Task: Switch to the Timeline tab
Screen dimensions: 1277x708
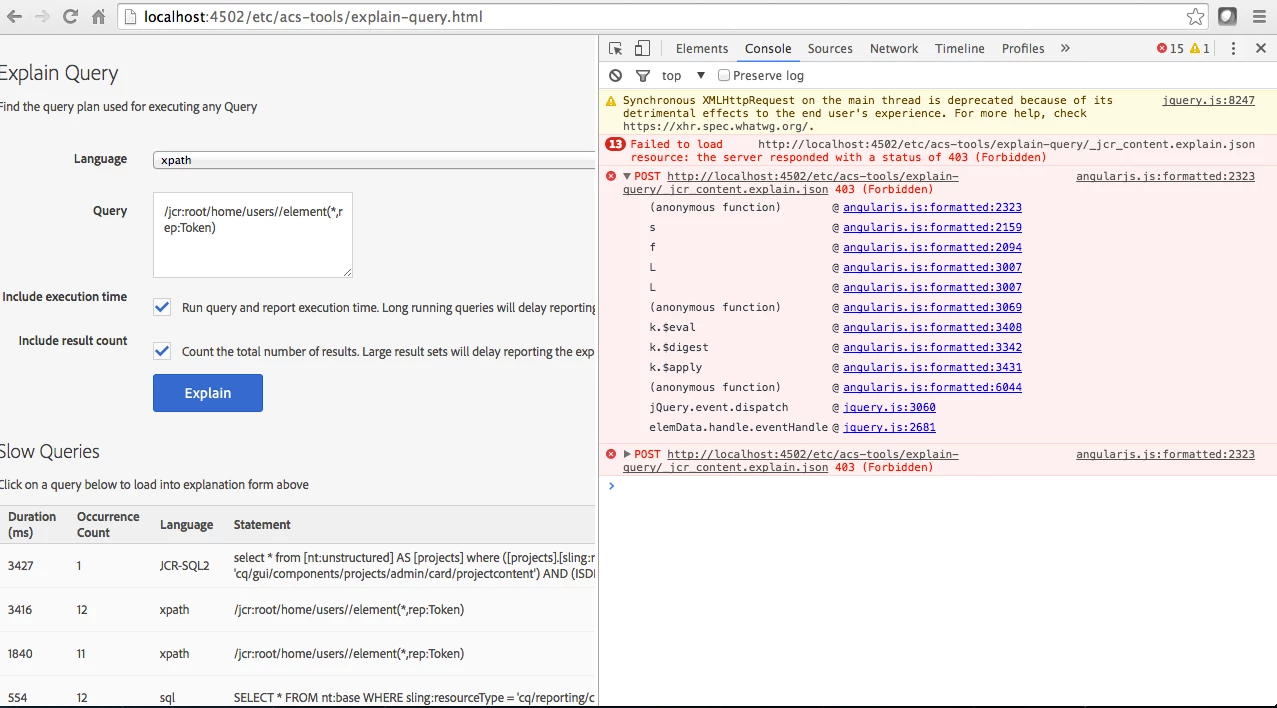Action: [x=960, y=48]
